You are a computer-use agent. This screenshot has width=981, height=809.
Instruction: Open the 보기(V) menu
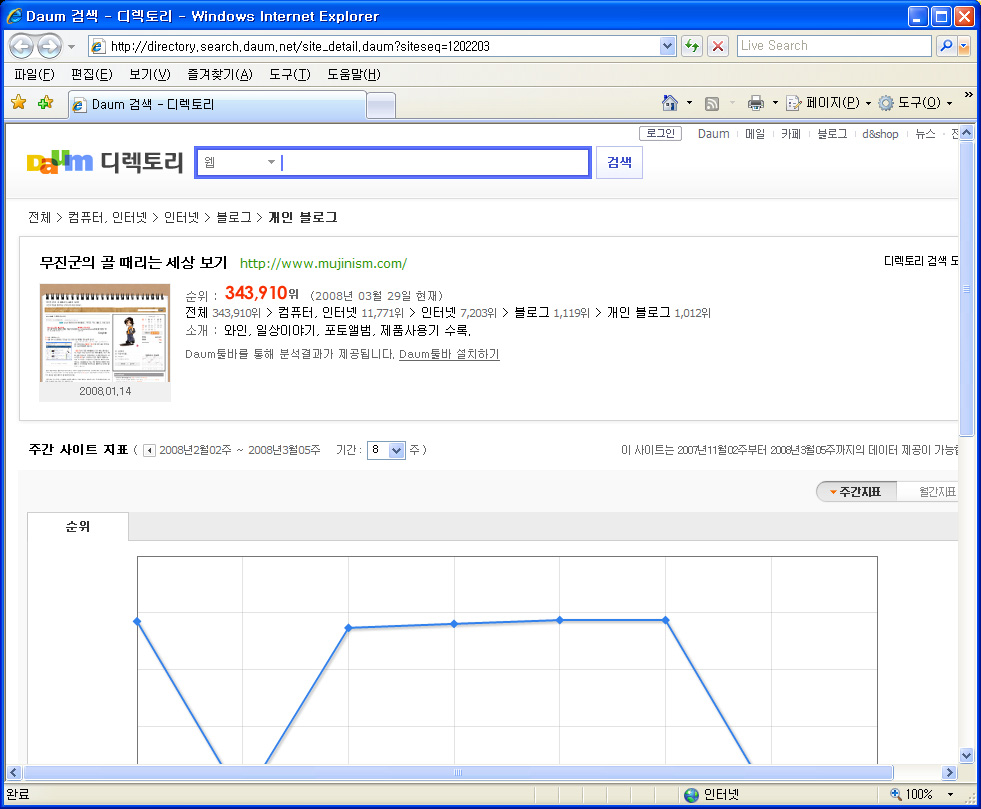(x=150, y=74)
